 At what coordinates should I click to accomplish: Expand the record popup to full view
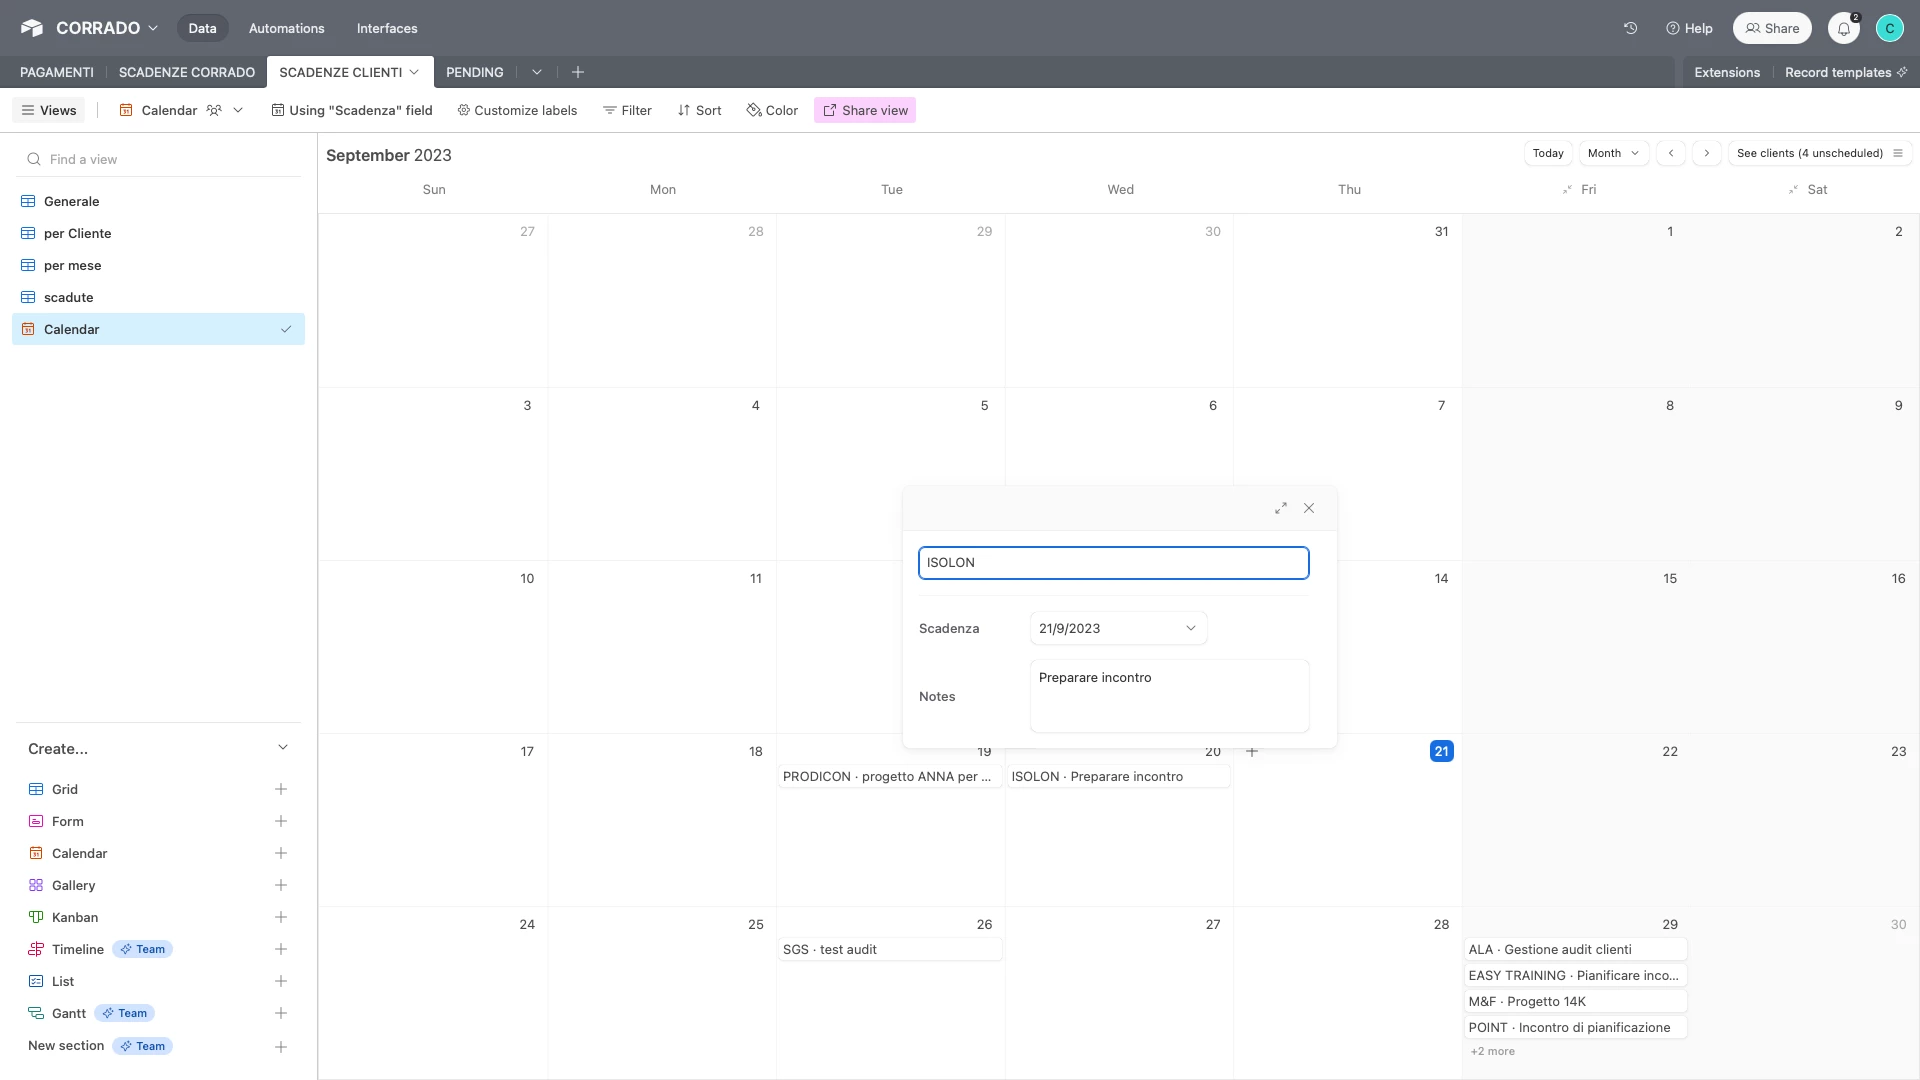pyautogui.click(x=1280, y=509)
